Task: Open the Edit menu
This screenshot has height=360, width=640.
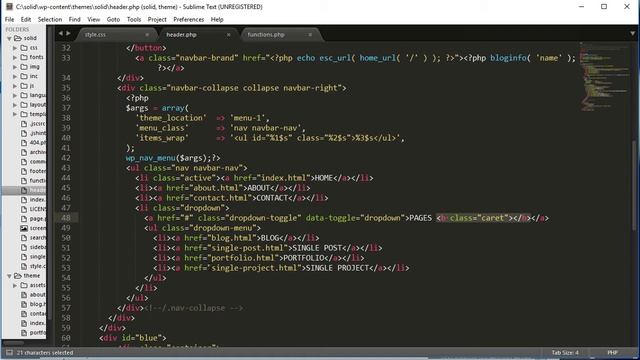Action: tap(26, 19)
